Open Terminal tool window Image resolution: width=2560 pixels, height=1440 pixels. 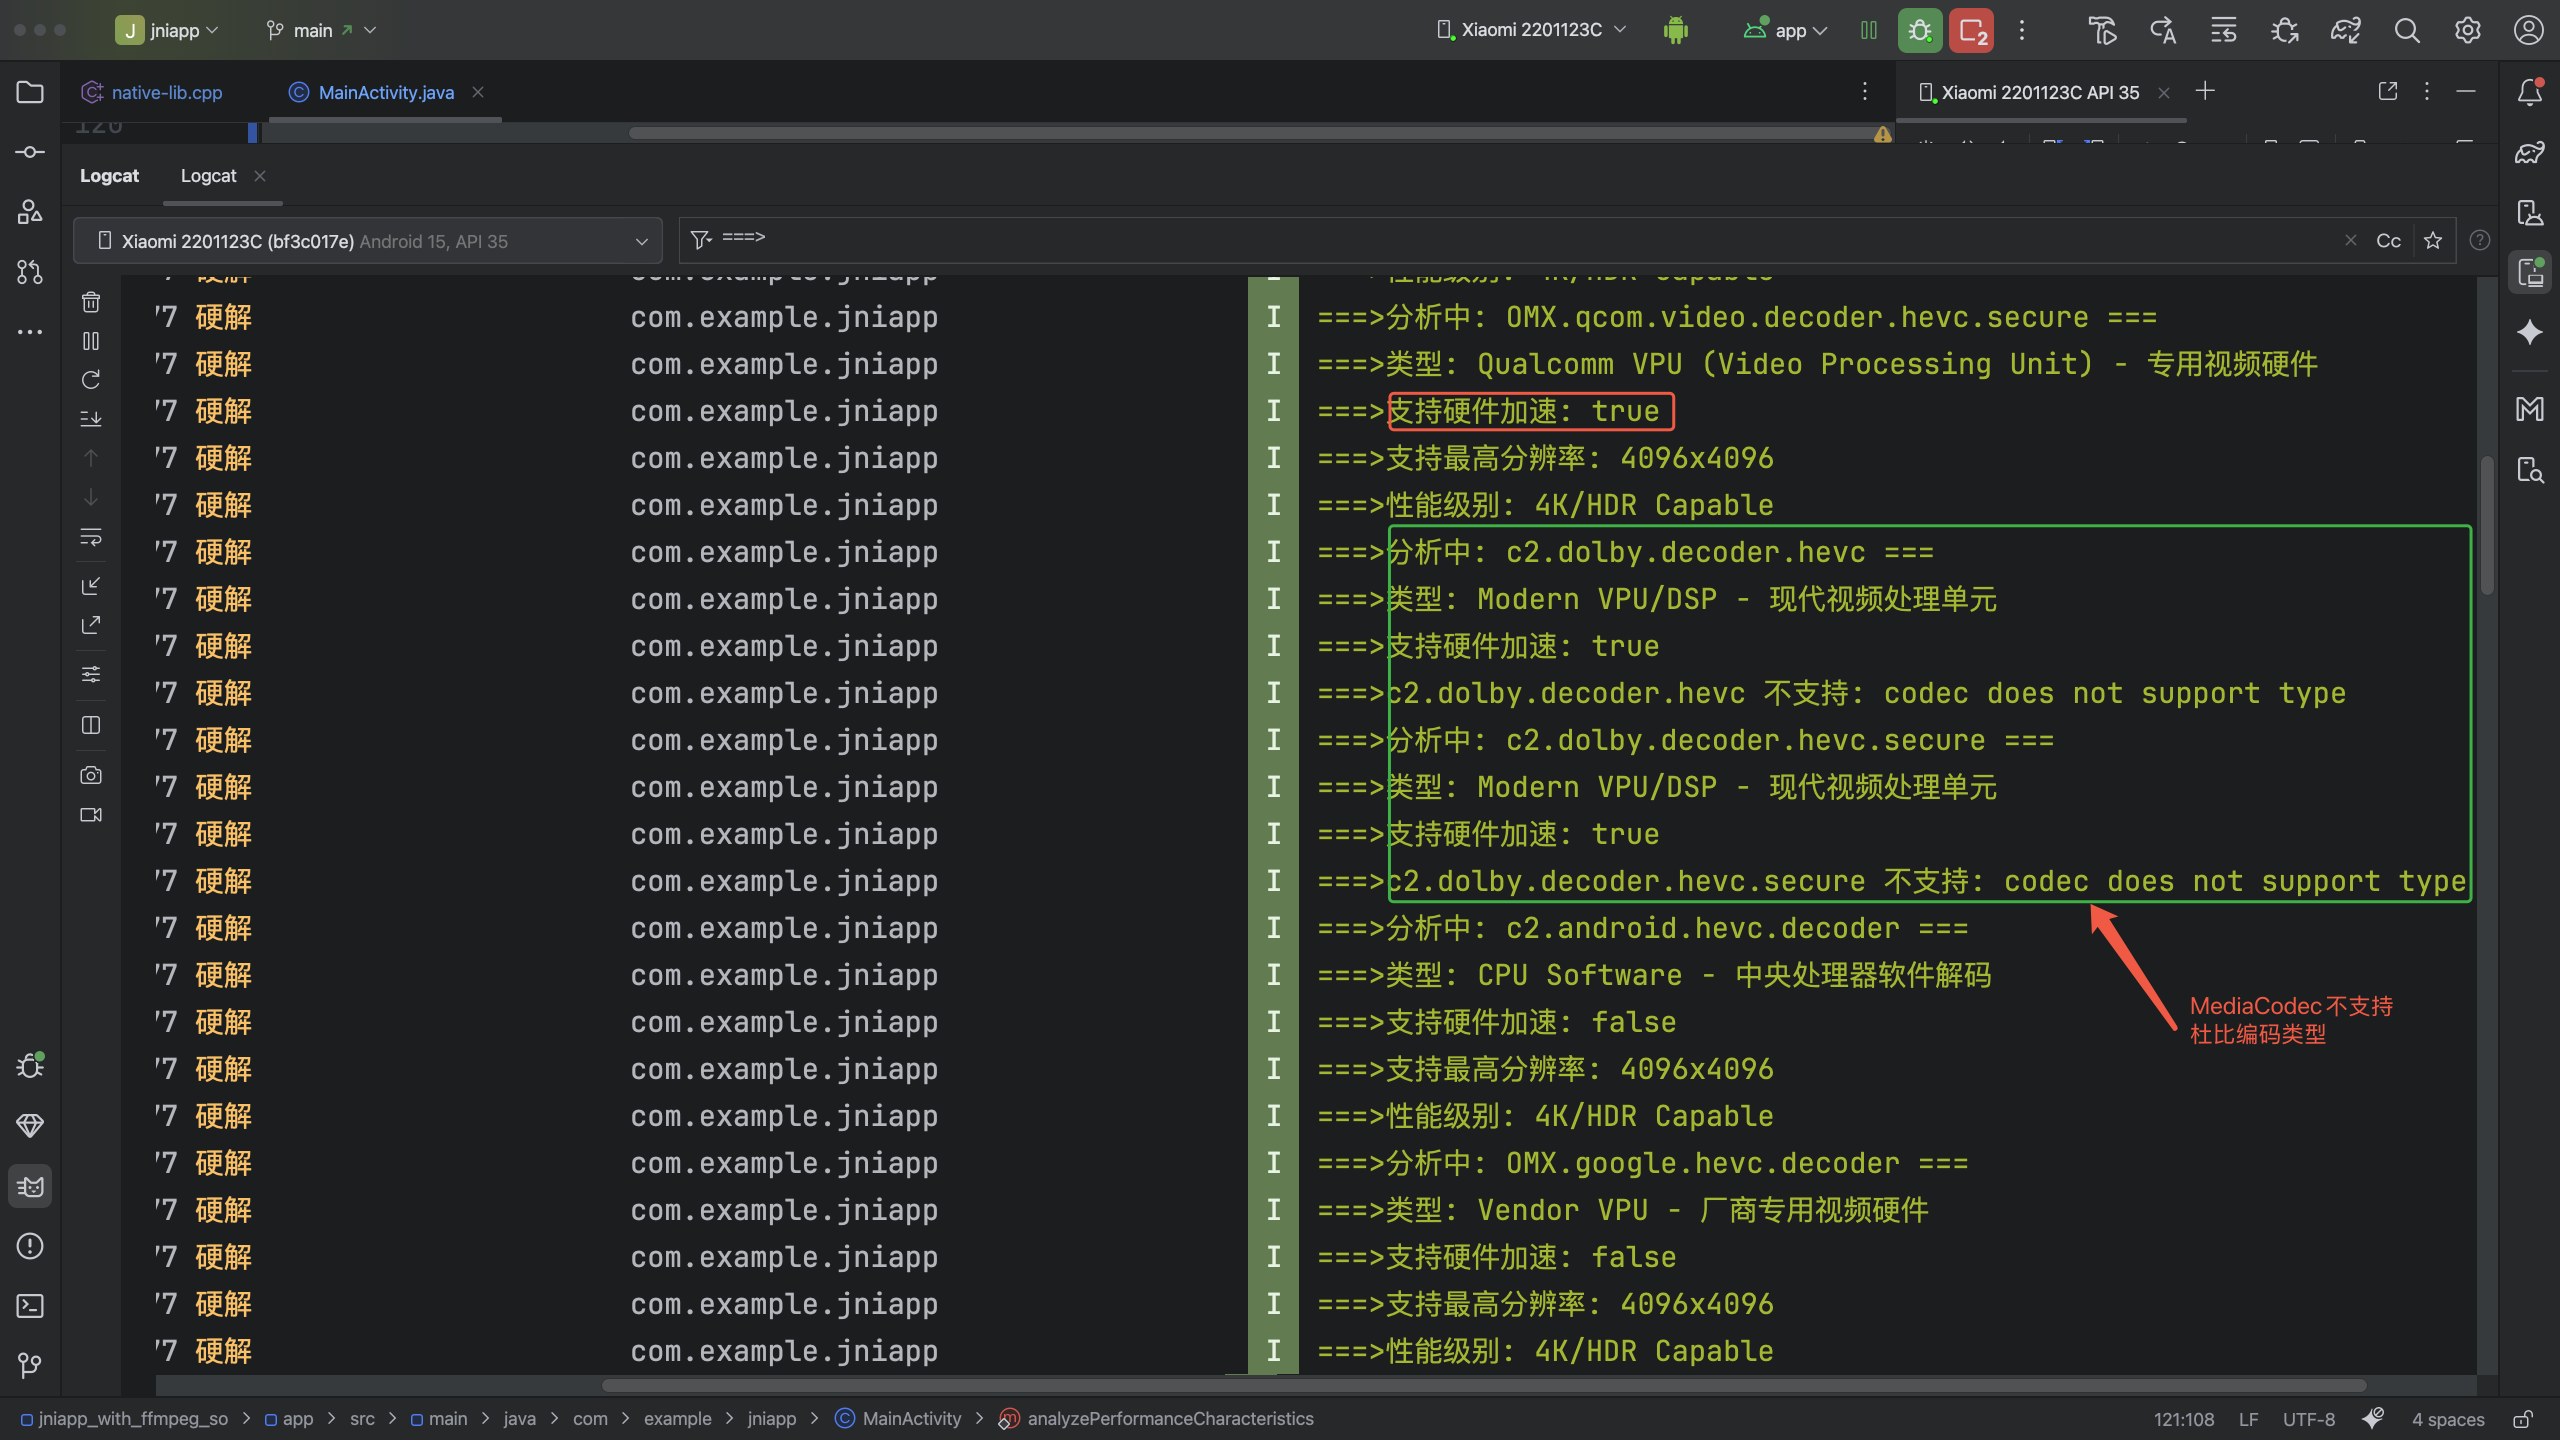pos(30,1306)
